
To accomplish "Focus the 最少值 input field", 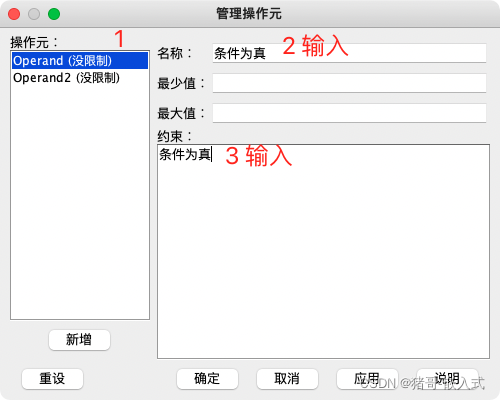I will coord(349,83).
